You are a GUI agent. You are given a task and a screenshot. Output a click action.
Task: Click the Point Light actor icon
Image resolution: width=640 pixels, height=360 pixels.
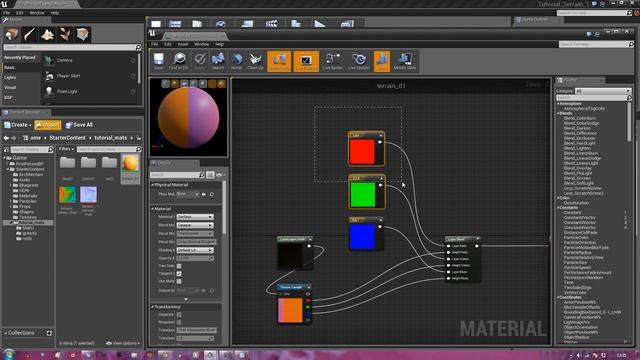pos(49,91)
